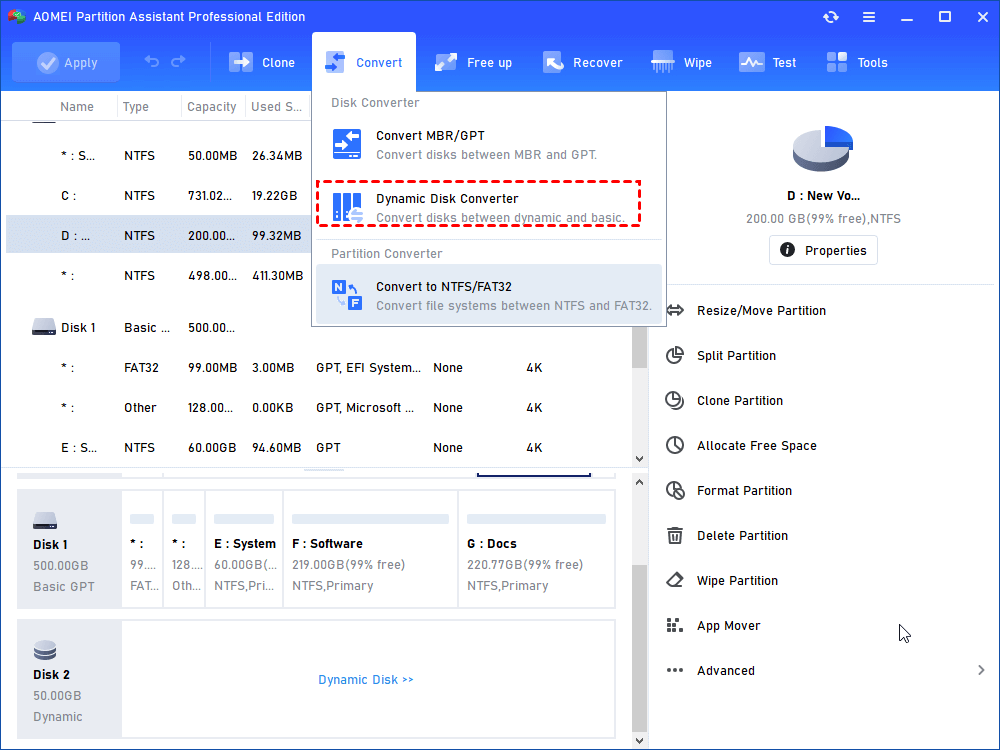
Task: Select the 498.00 NTFS partition row
Action: [159, 276]
